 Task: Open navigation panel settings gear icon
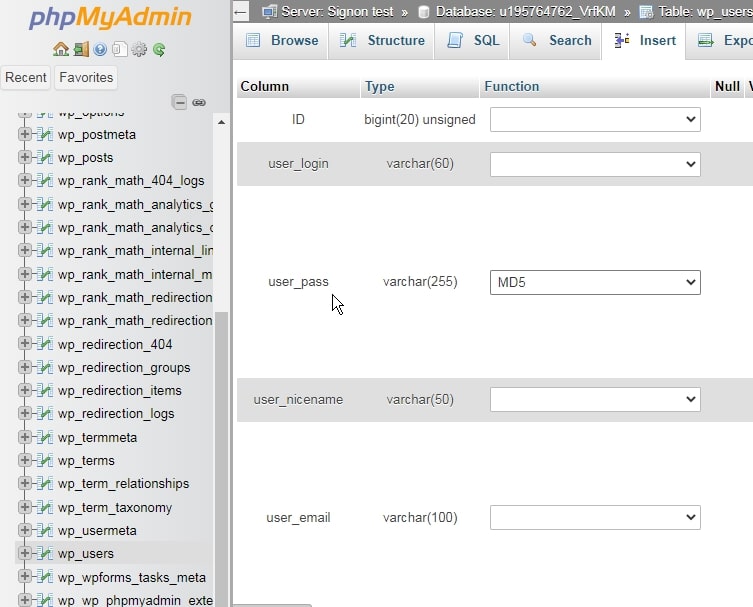coord(139,49)
